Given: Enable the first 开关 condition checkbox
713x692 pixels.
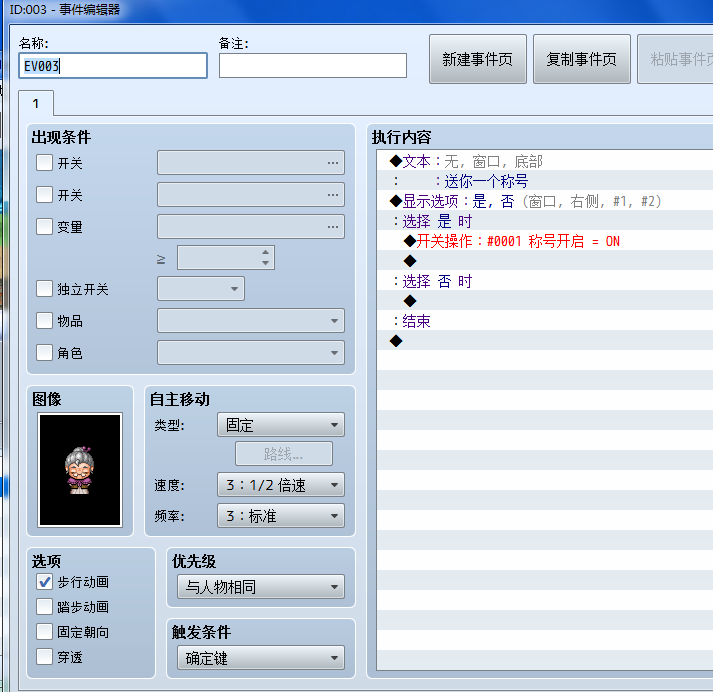Looking at the screenshot, I should point(44,163).
